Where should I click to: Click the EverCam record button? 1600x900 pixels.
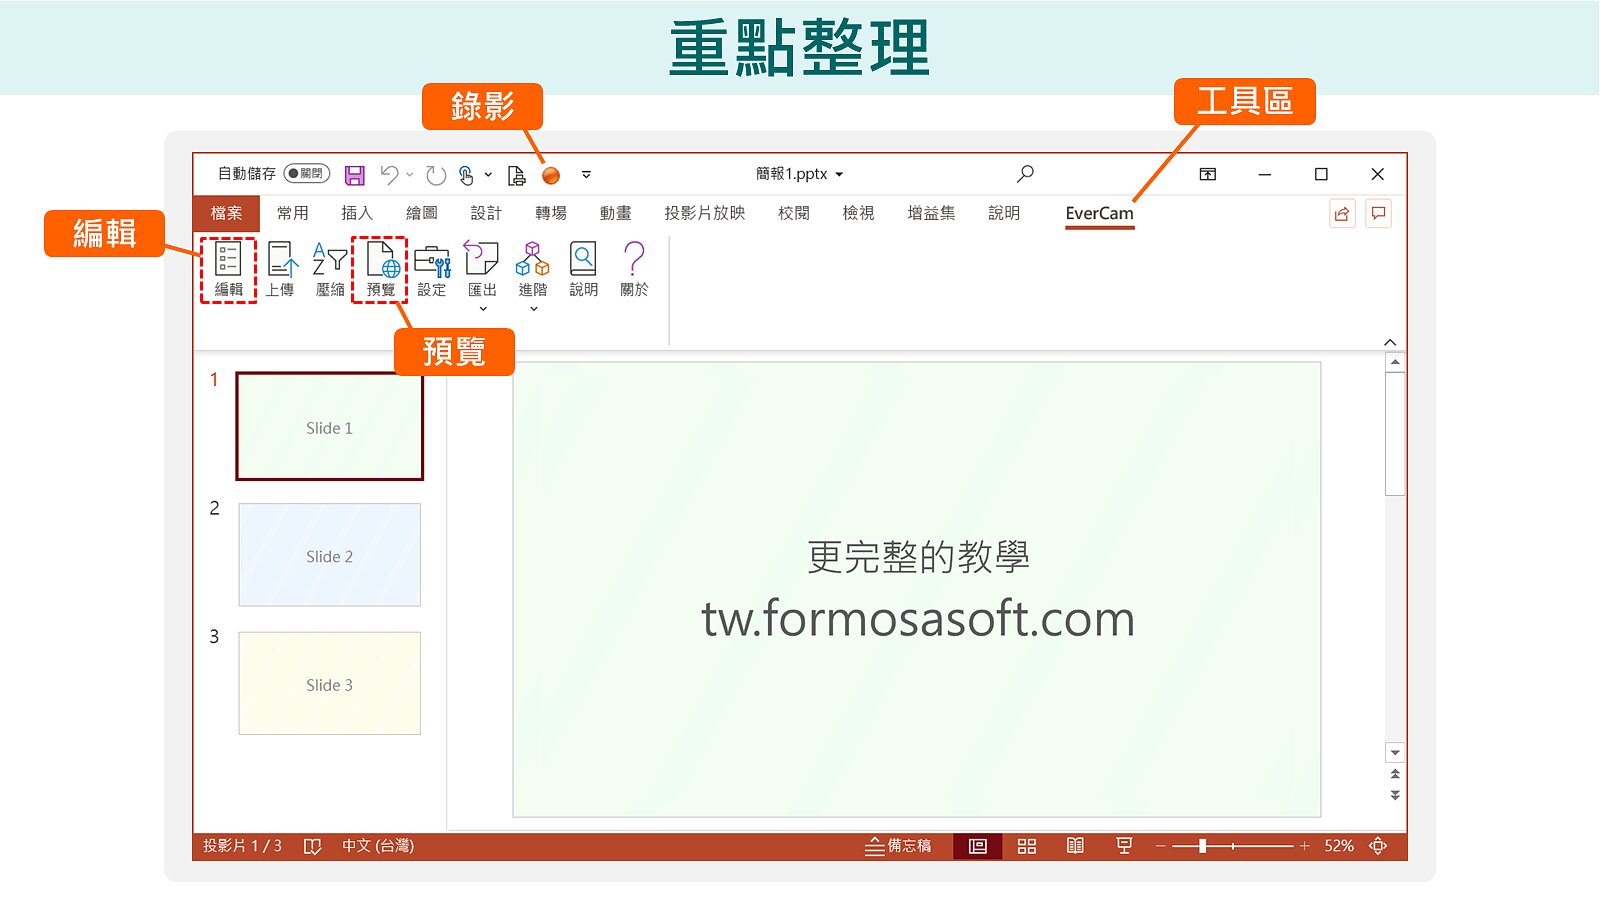tap(550, 175)
